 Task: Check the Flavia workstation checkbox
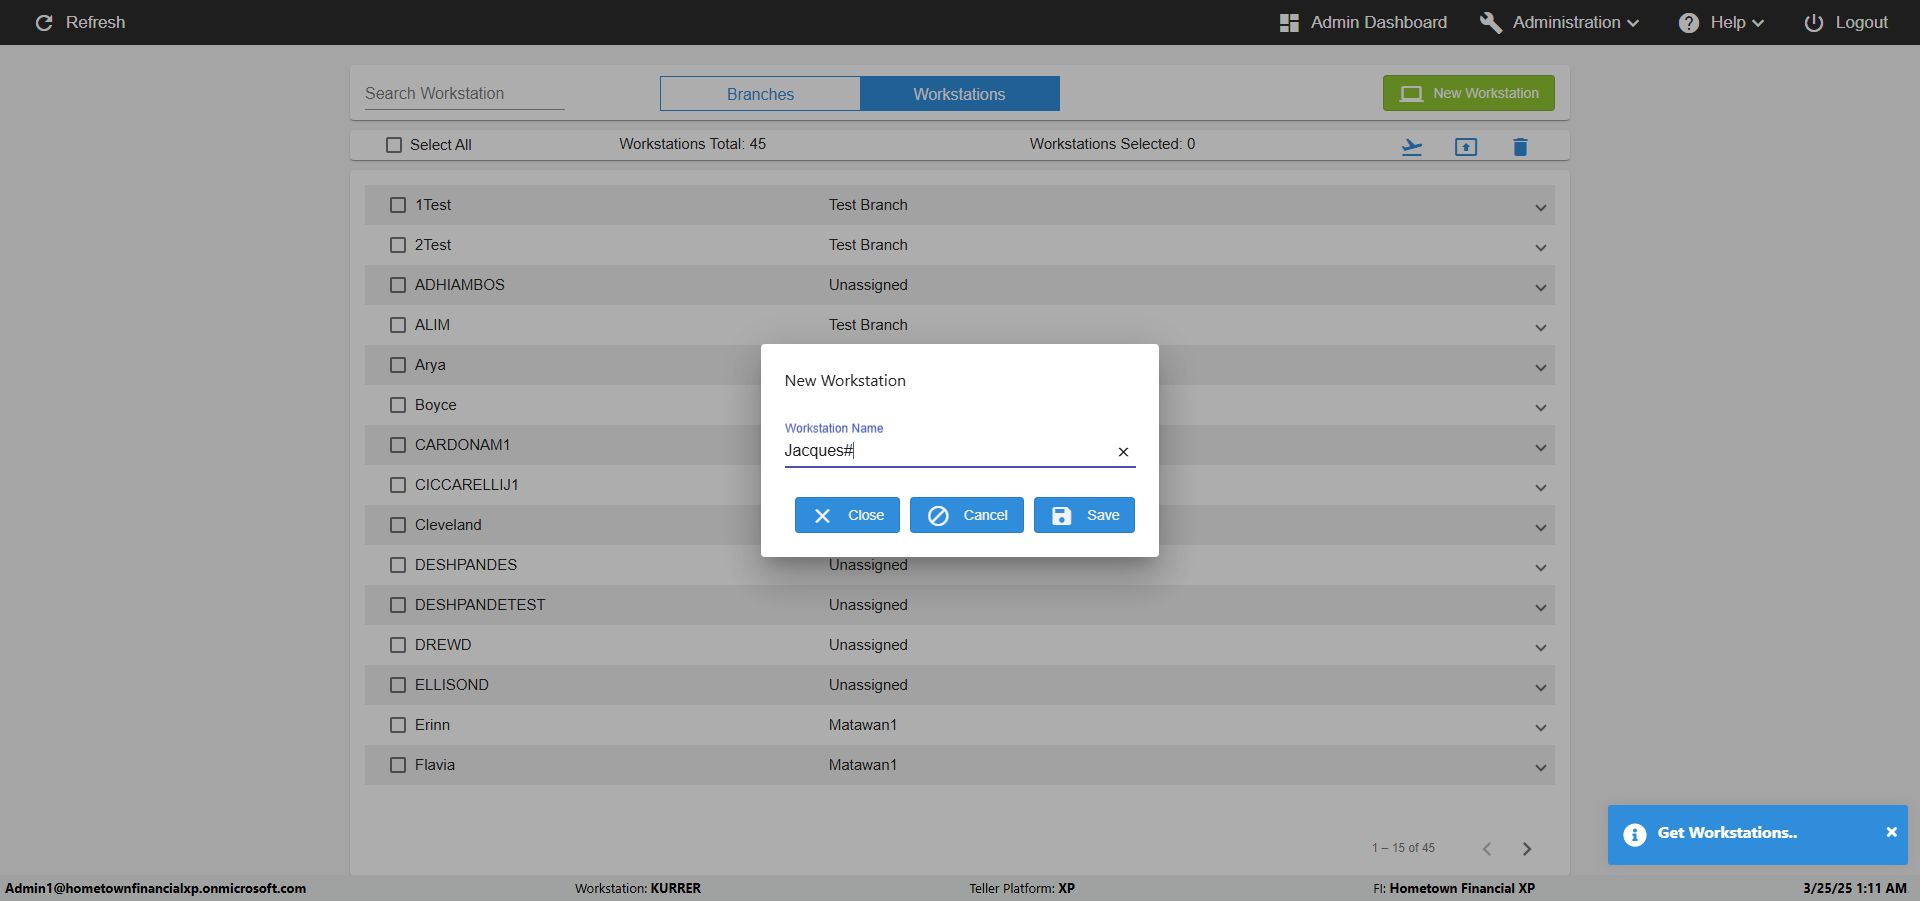coord(398,765)
